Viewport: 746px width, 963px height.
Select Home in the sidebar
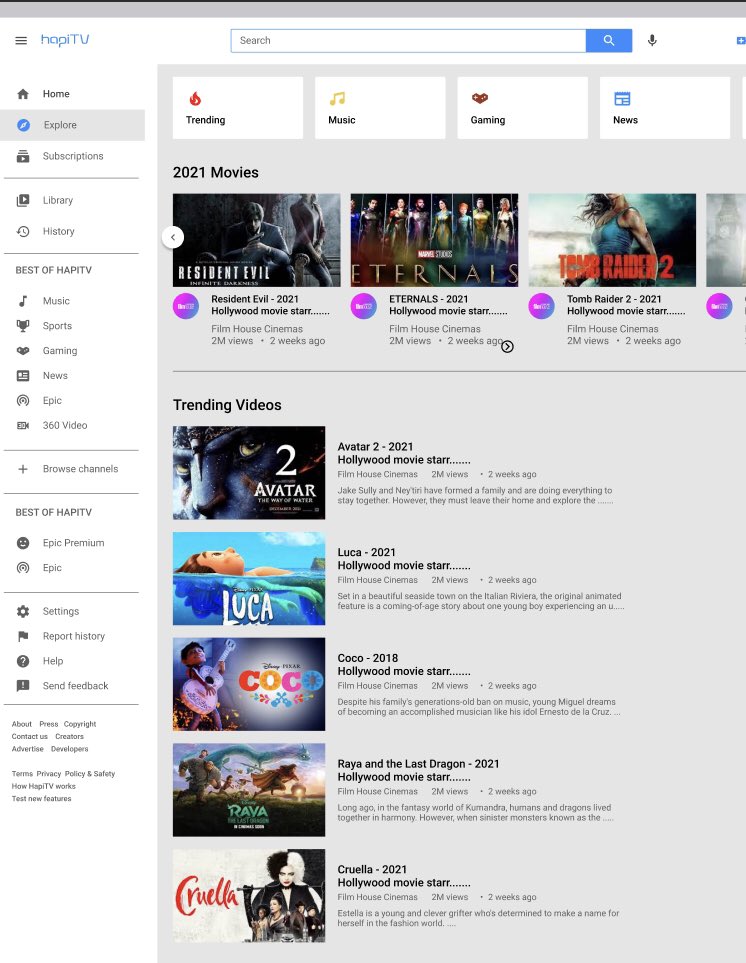[x=56, y=94]
